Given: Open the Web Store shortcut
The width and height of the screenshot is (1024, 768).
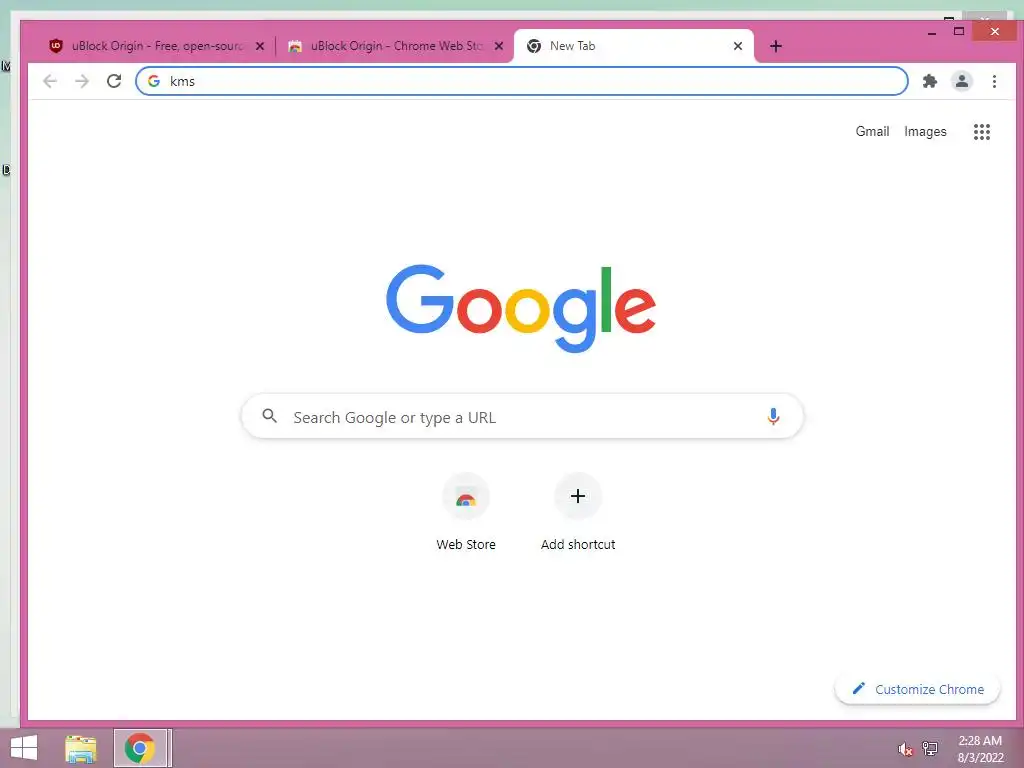Looking at the screenshot, I should [x=466, y=513].
